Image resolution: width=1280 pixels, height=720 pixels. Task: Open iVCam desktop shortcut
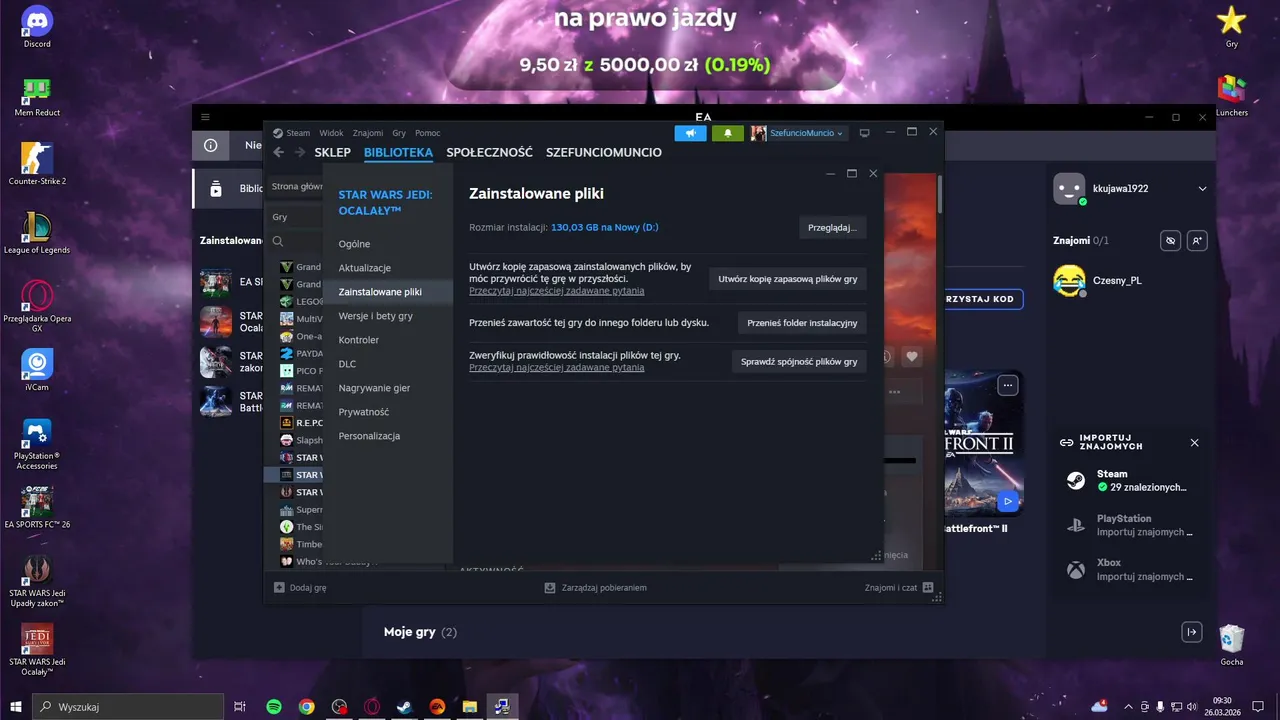37,369
